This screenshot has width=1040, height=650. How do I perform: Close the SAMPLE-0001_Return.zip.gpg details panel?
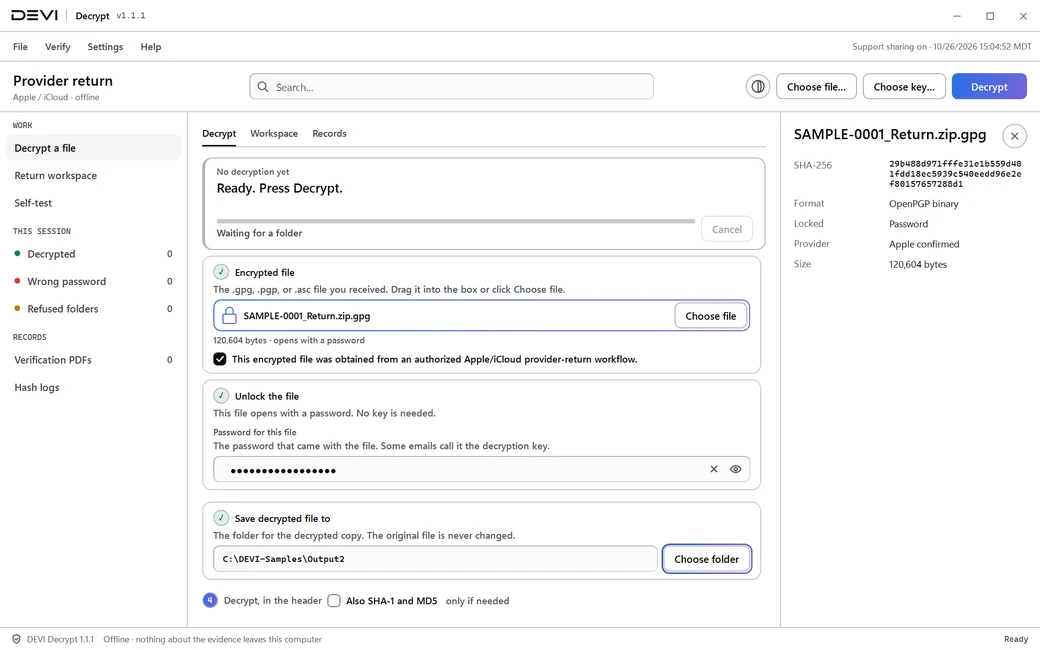tap(1014, 136)
